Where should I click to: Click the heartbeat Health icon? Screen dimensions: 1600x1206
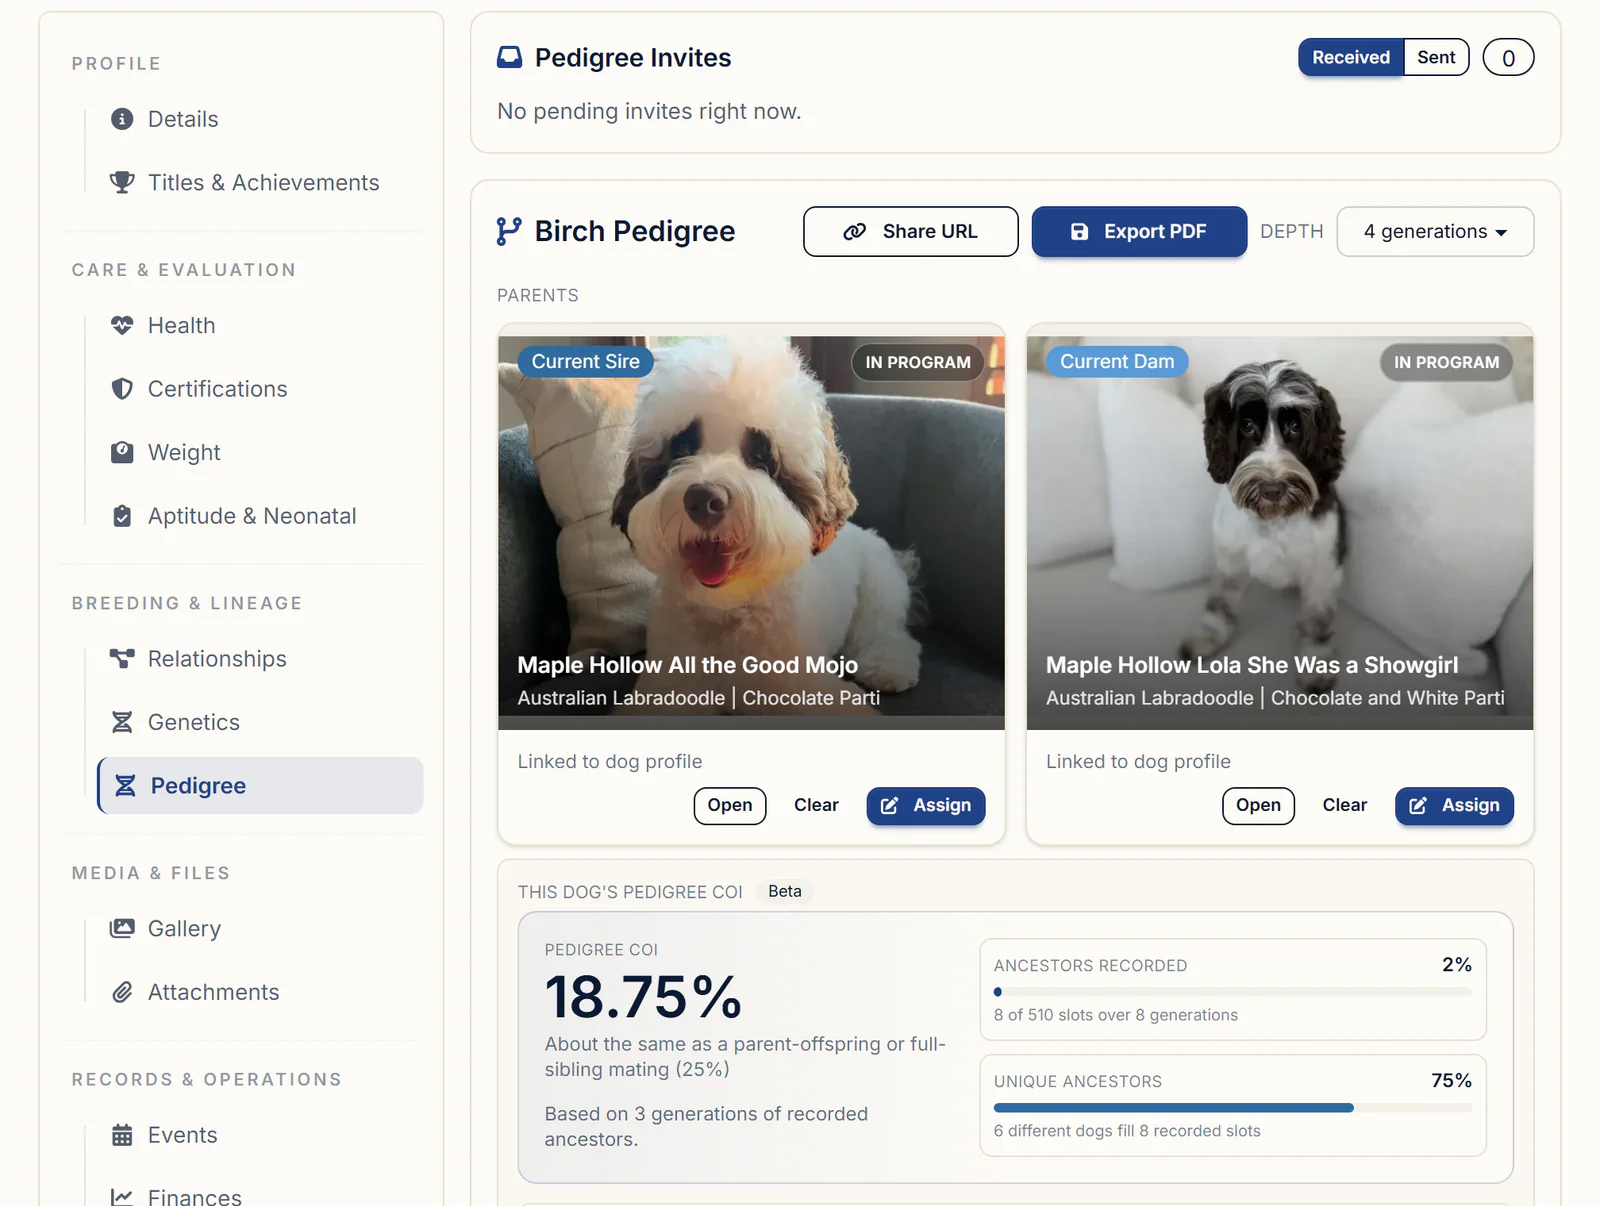[122, 325]
